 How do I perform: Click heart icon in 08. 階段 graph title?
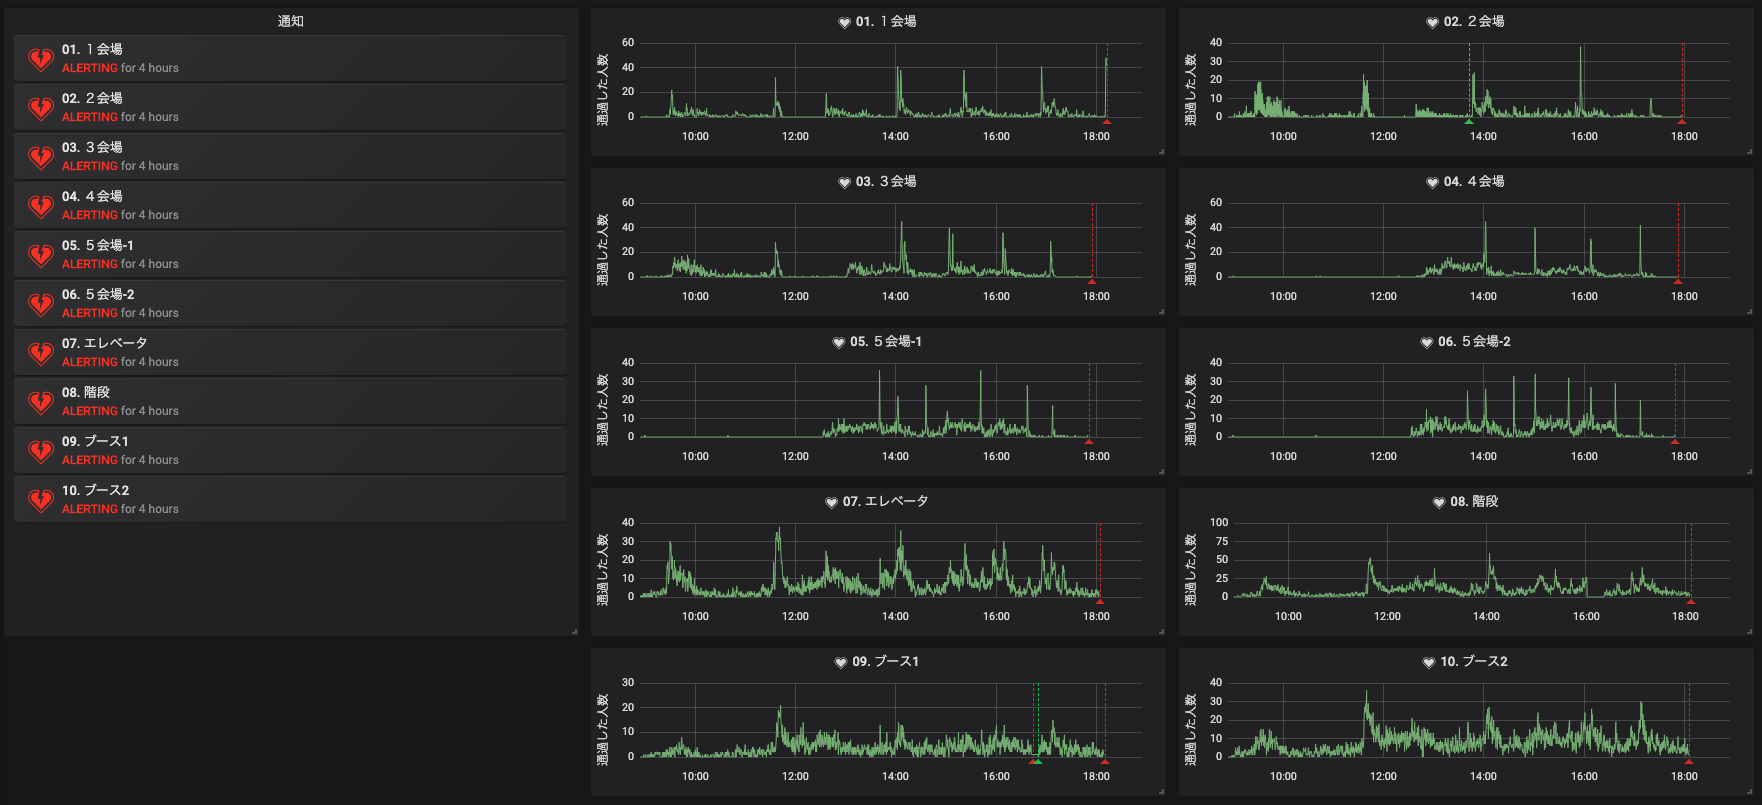1439,502
